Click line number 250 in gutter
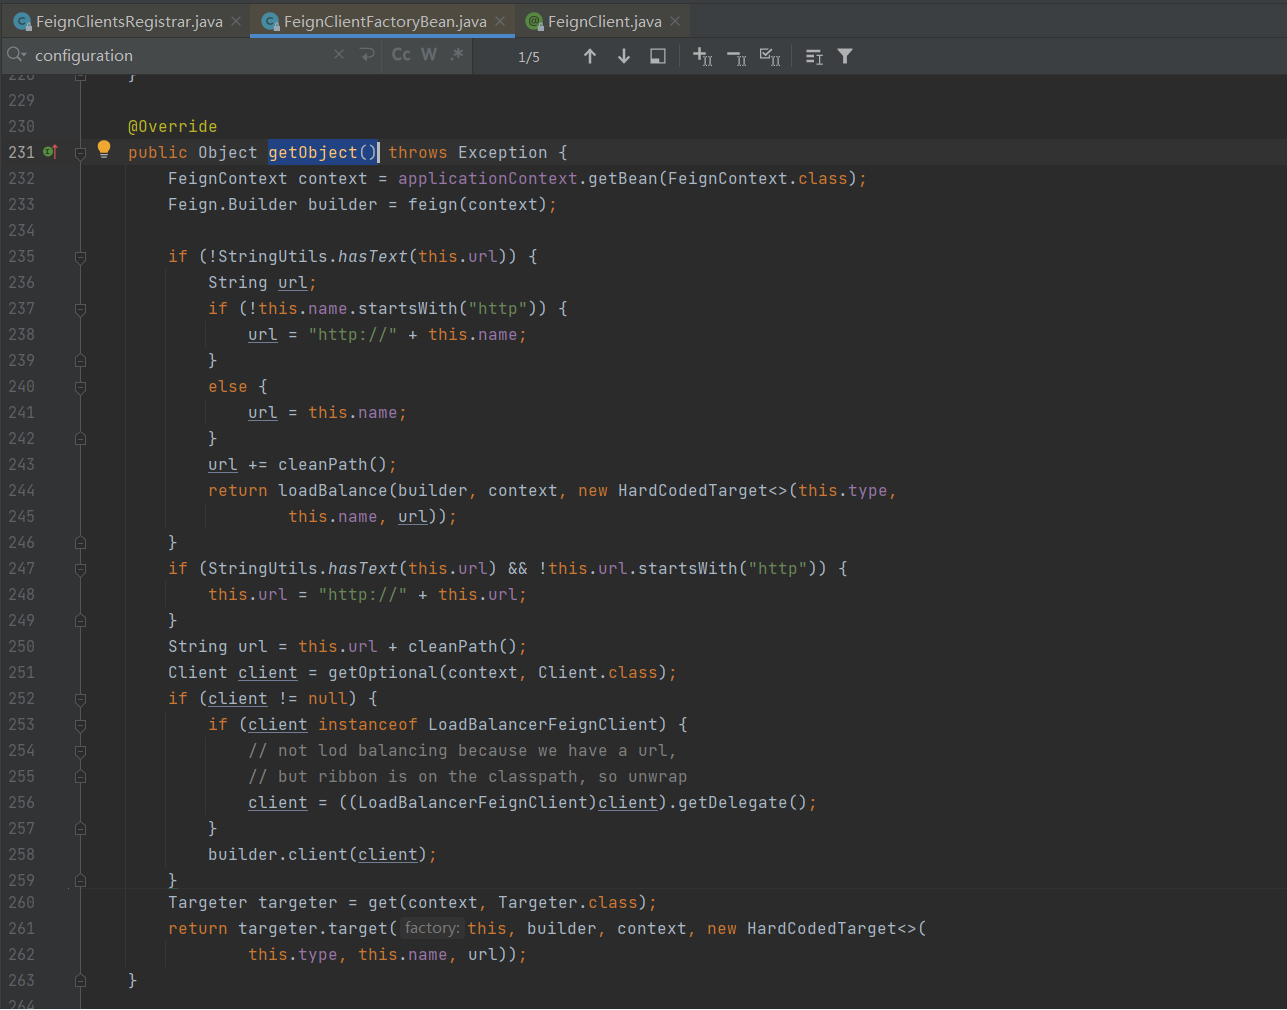This screenshot has height=1010, width=1287. [21, 646]
